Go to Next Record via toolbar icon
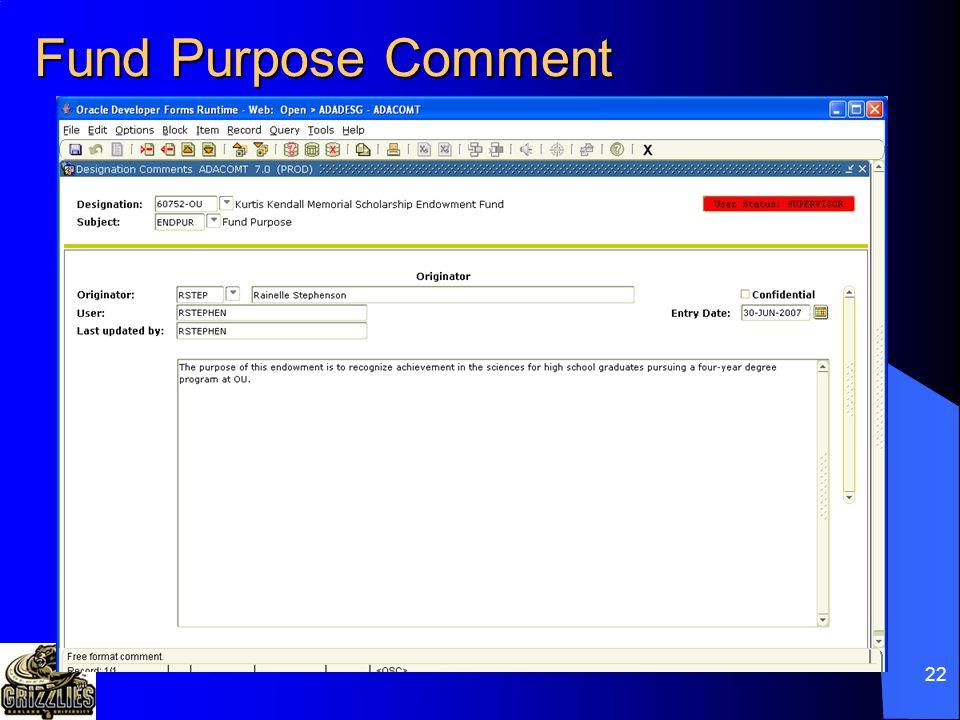This screenshot has width=960, height=720. click(x=209, y=149)
